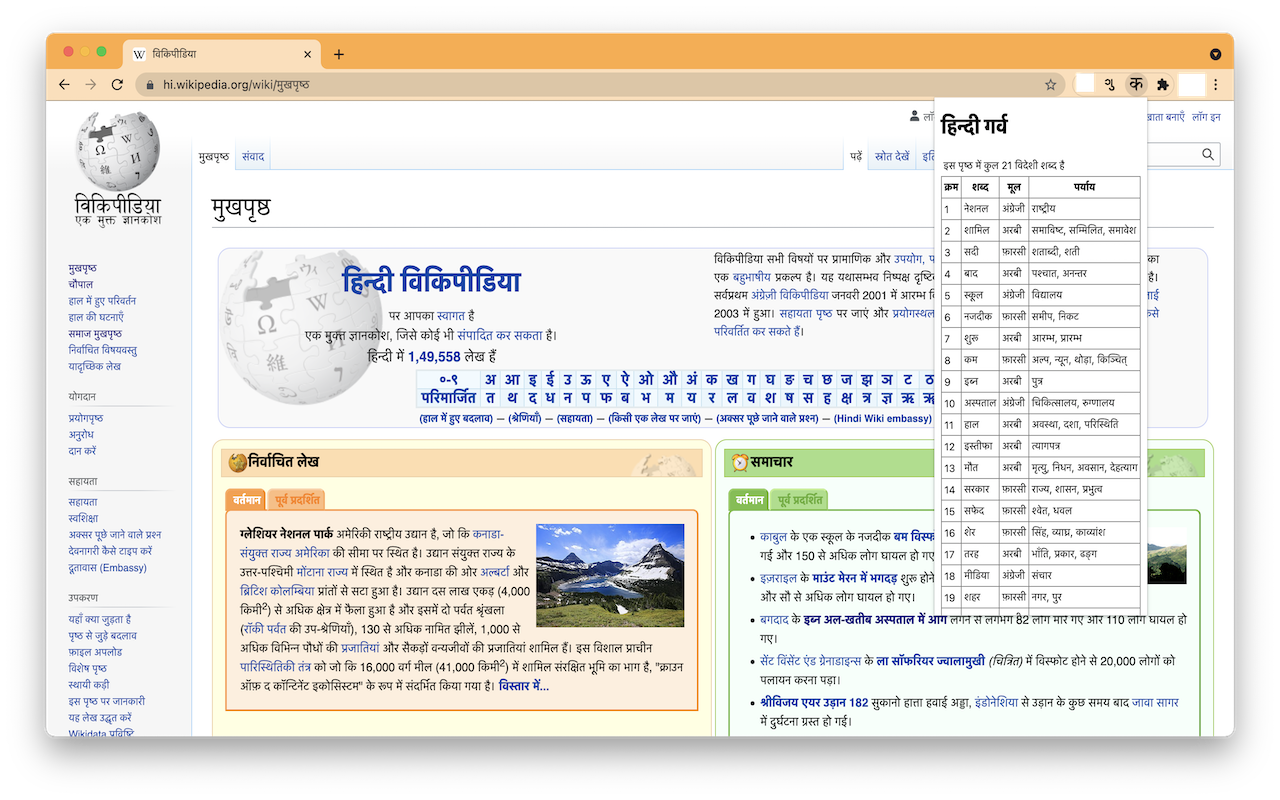1280x800 pixels.
Task: Select पूर्व प्रदर्शित tab under निर्वाचित लेख
Action: click(x=297, y=500)
